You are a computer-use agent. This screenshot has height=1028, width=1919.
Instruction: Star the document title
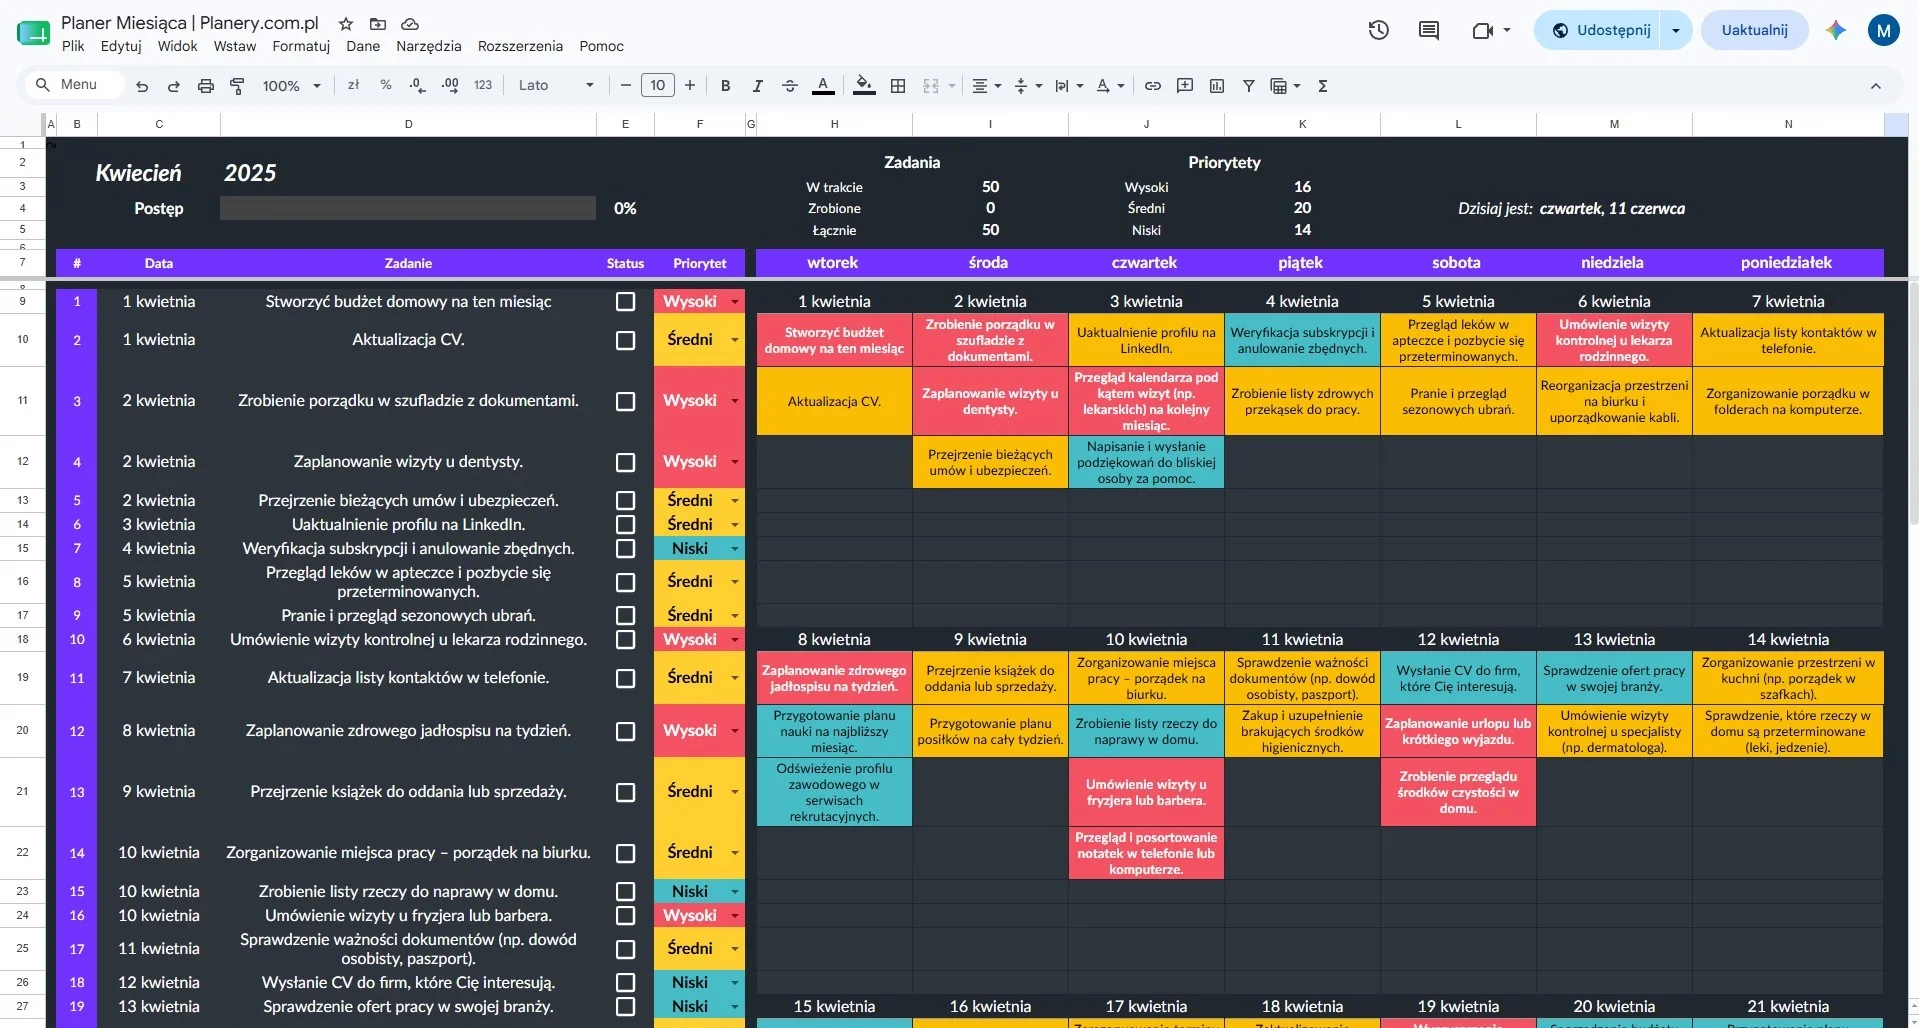coord(346,23)
